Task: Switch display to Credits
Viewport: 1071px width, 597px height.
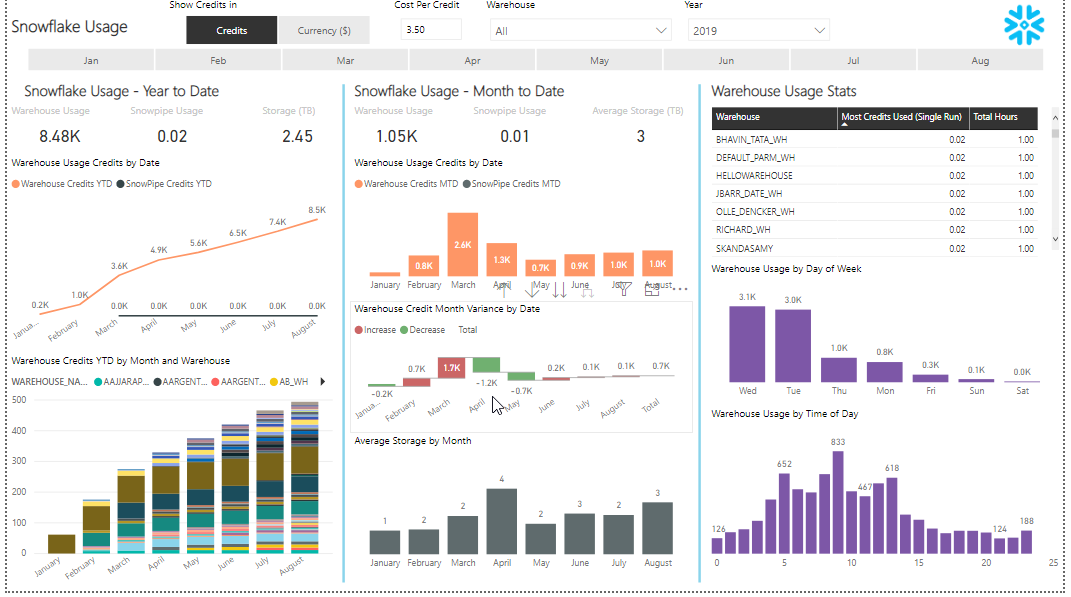Action: [x=232, y=30]
